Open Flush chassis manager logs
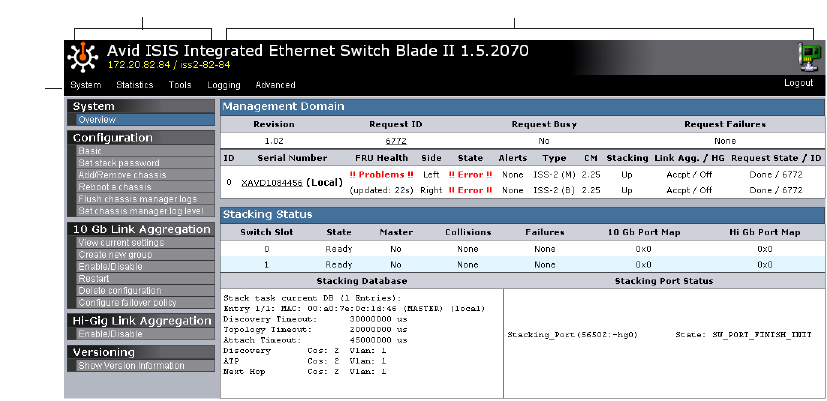The image size is (827, 401). pos(145,199)
